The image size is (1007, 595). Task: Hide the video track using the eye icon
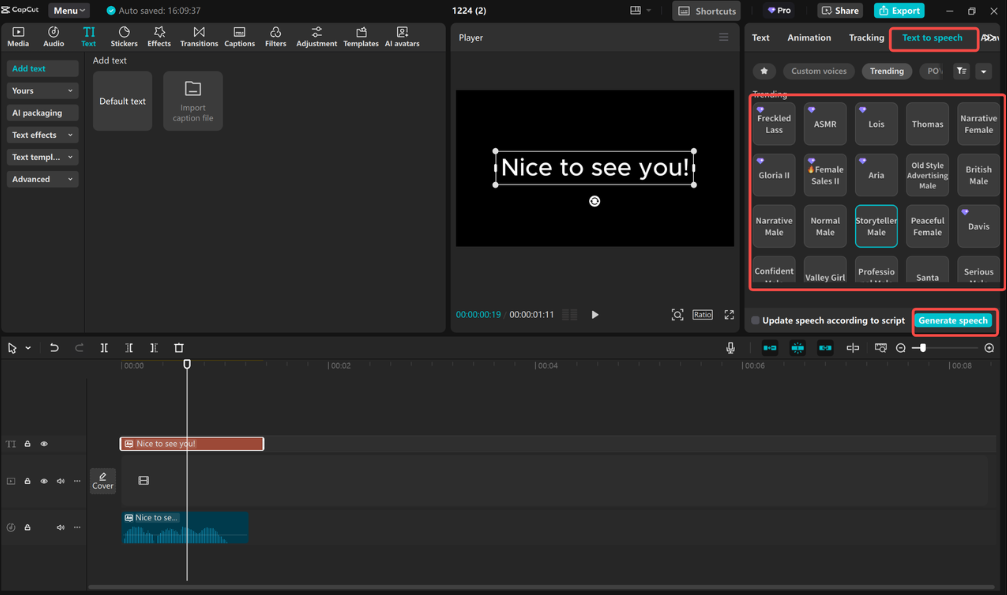43,481
